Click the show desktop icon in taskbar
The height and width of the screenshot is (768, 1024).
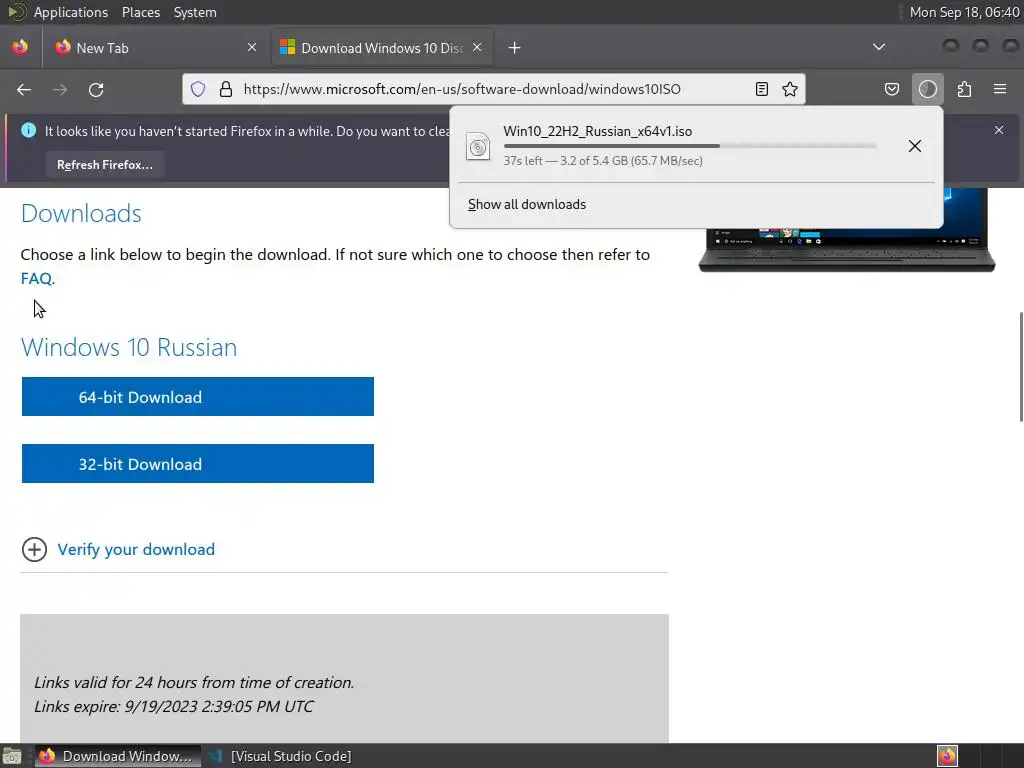coord(12,757)
